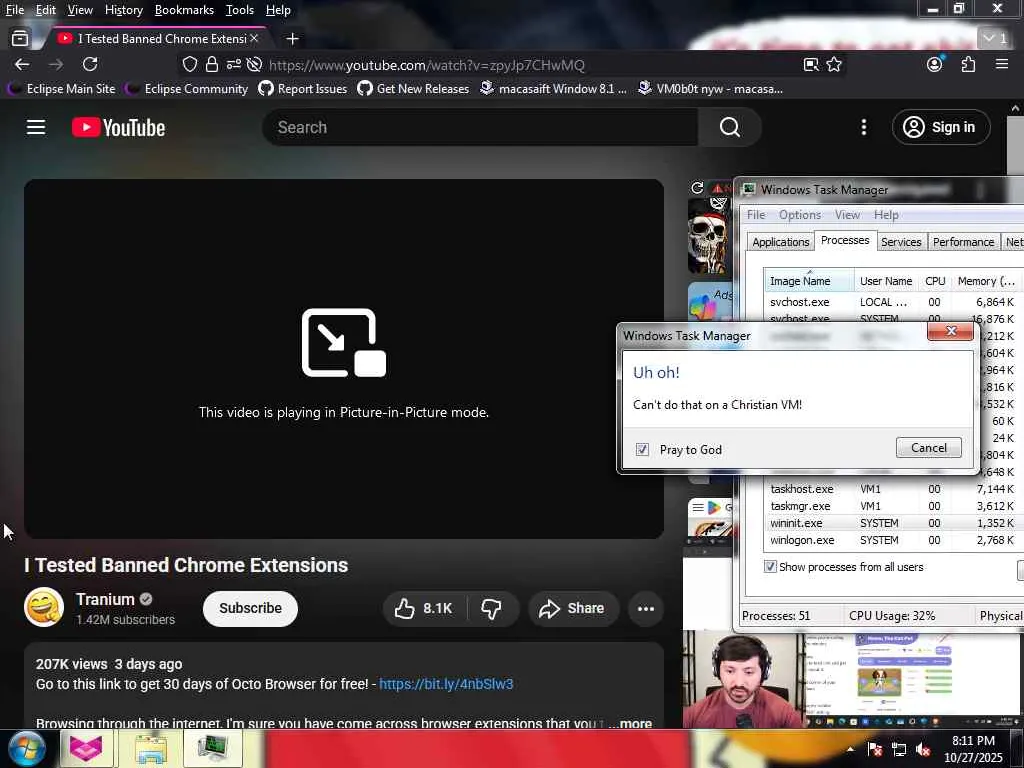Switch to Performance tab in Task Manager
This screenshot has width=1024, height=768.
[963, 242]
